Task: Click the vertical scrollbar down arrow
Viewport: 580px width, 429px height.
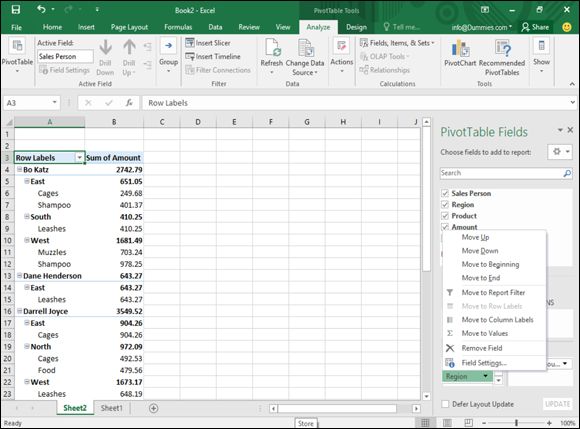Action: (426, 396)
